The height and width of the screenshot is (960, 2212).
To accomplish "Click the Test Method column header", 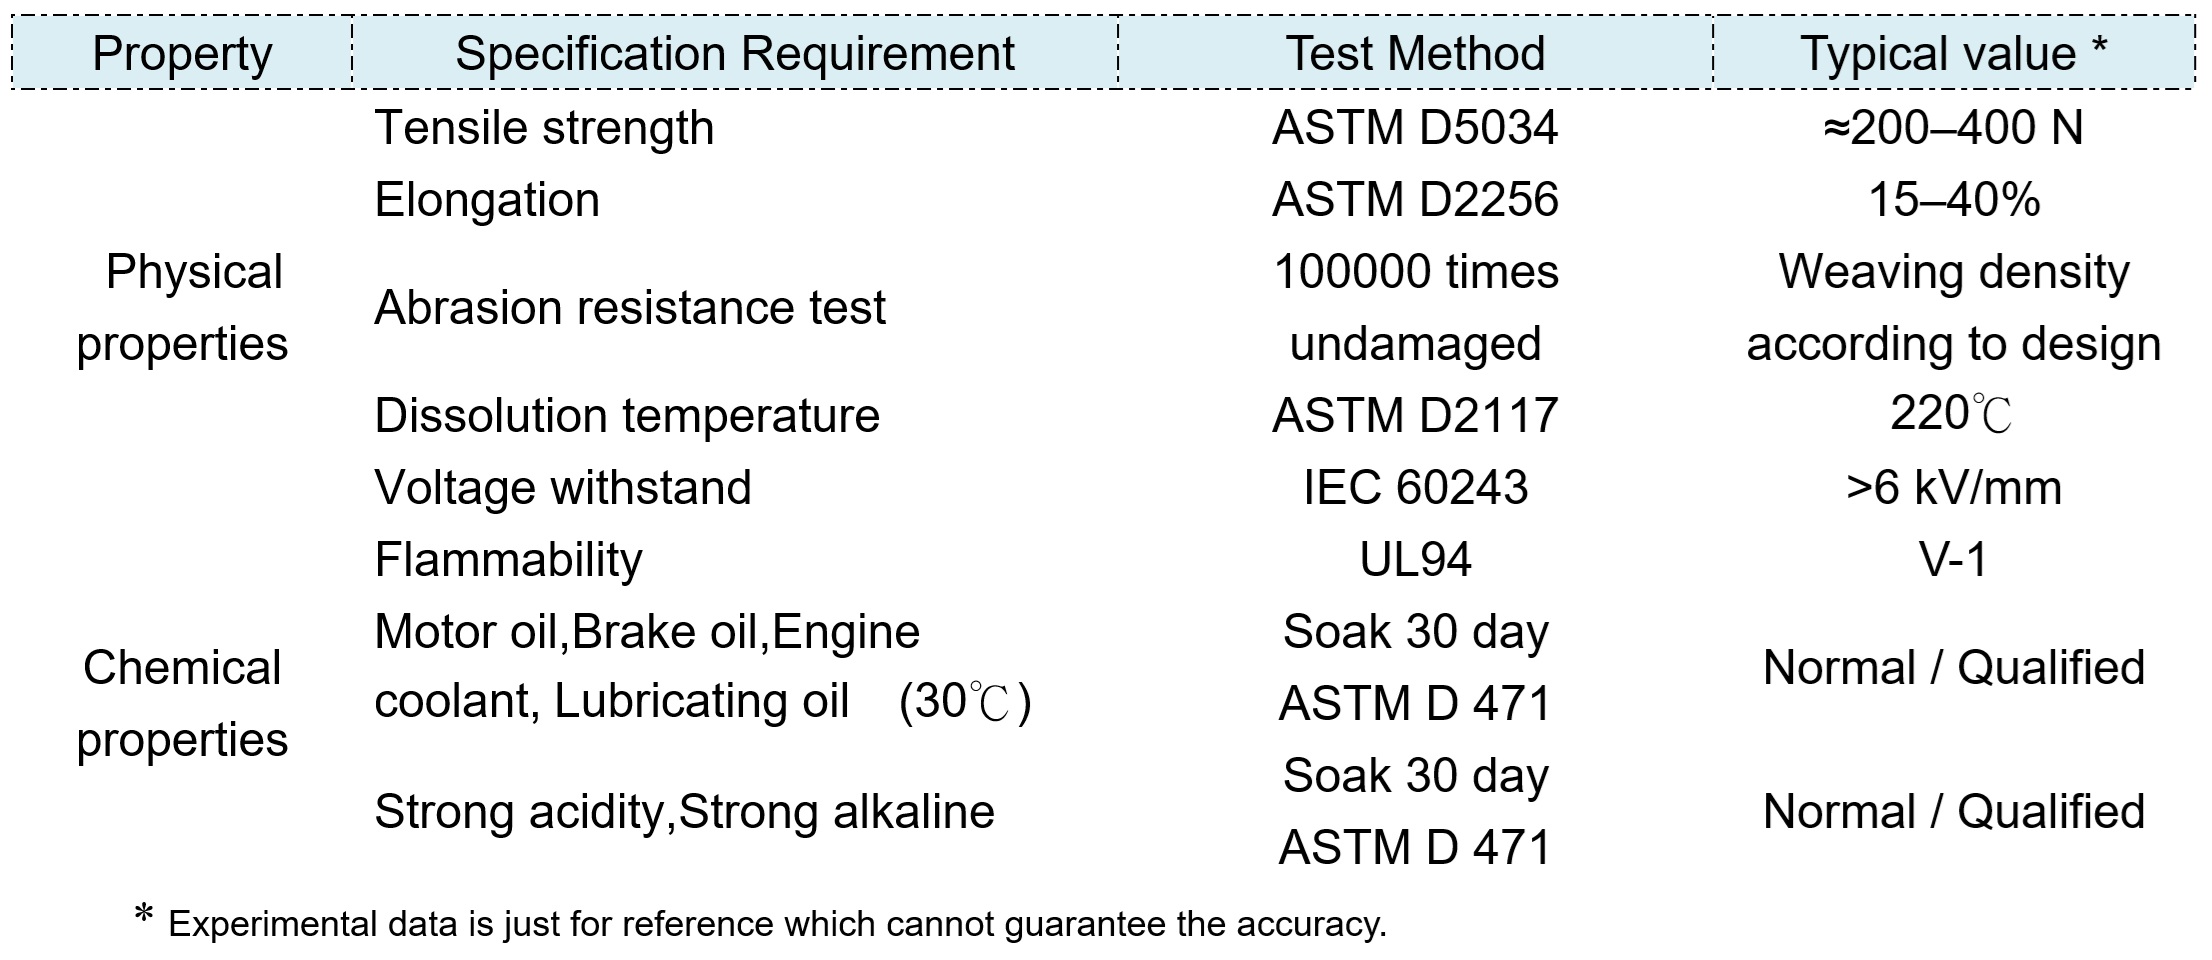I will 1415,53.
